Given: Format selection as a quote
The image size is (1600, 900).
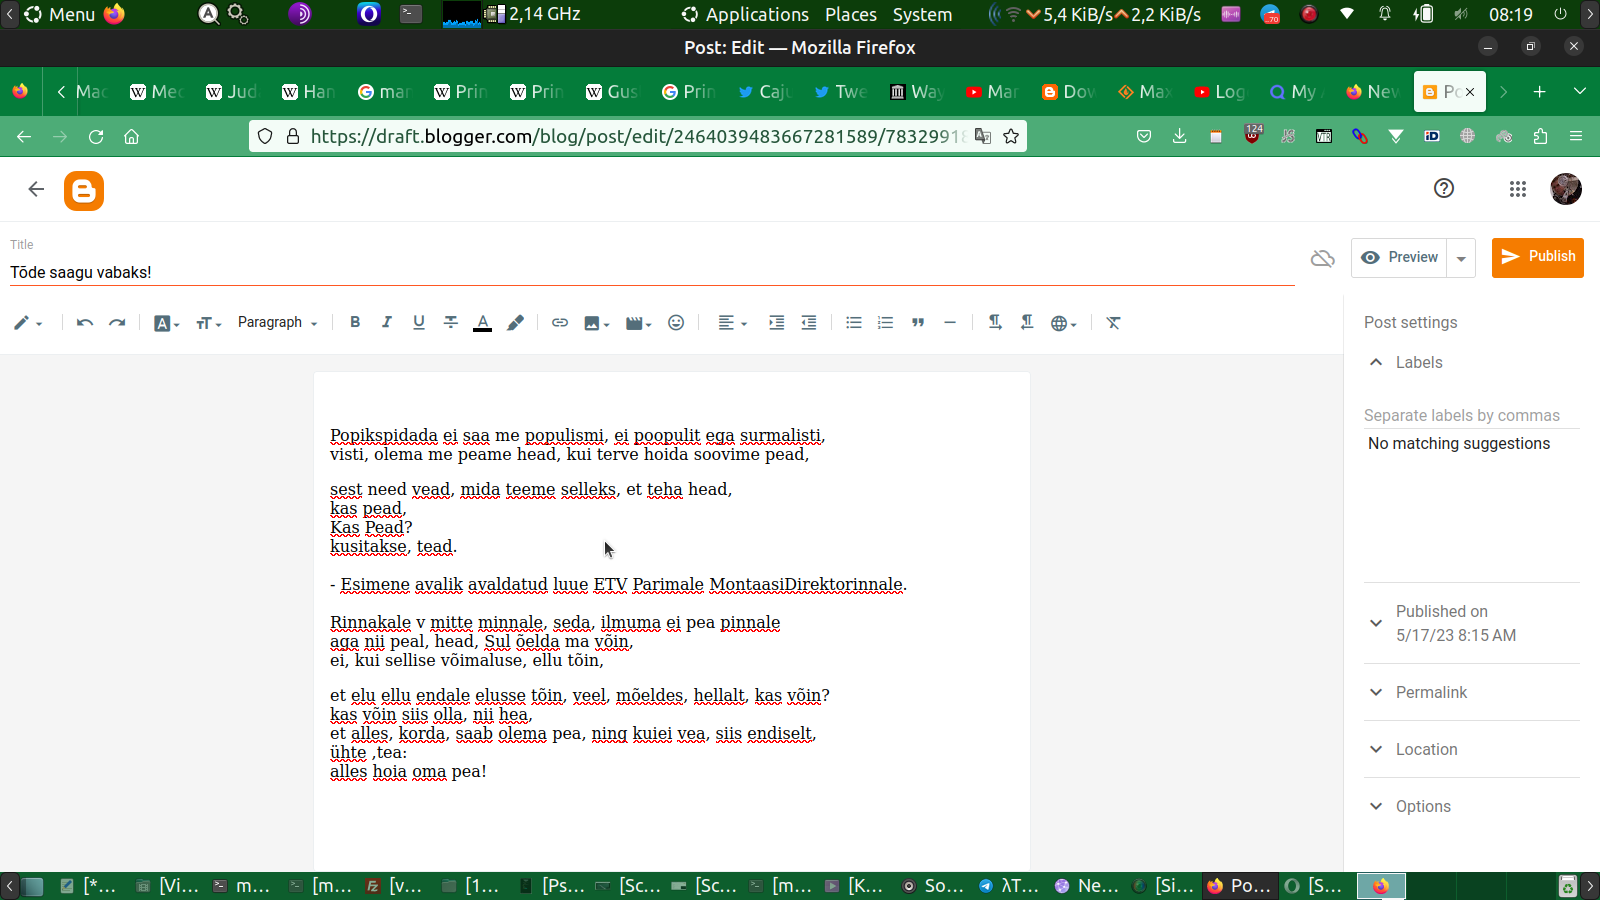Looking at the screenshot, I should [x=918, y=323].
